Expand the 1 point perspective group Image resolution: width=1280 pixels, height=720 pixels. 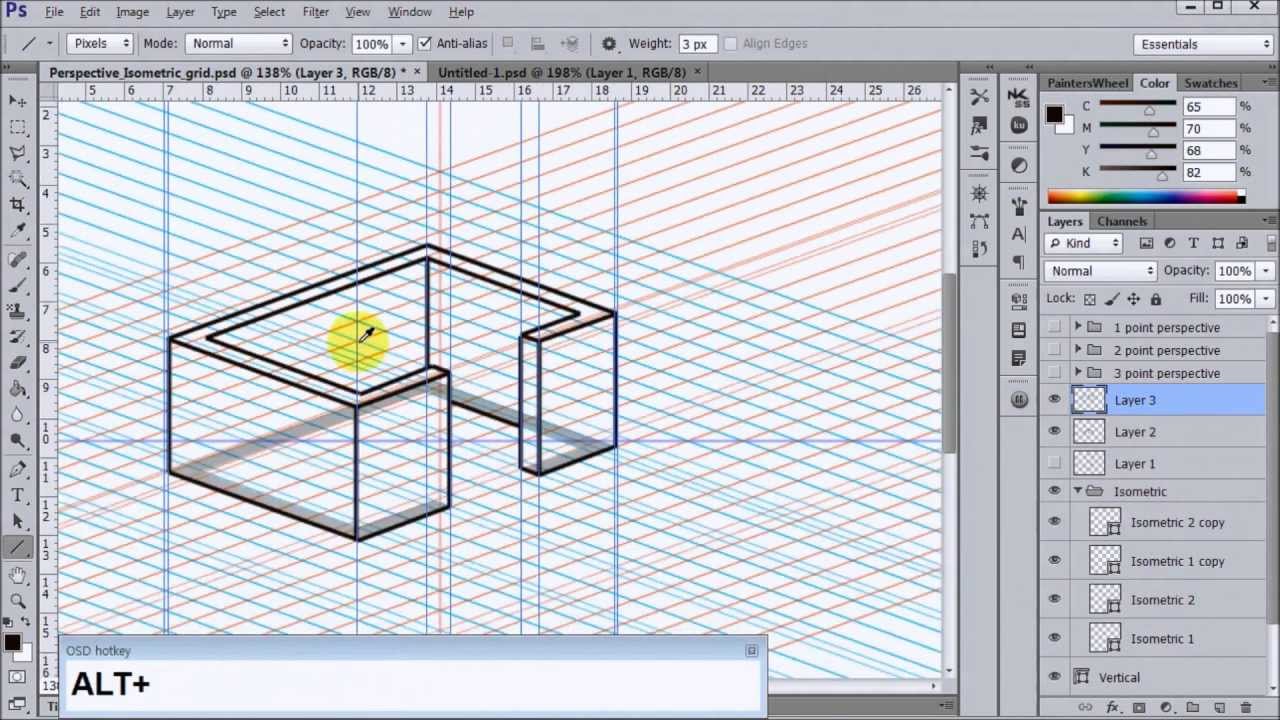pos(1078,327)
